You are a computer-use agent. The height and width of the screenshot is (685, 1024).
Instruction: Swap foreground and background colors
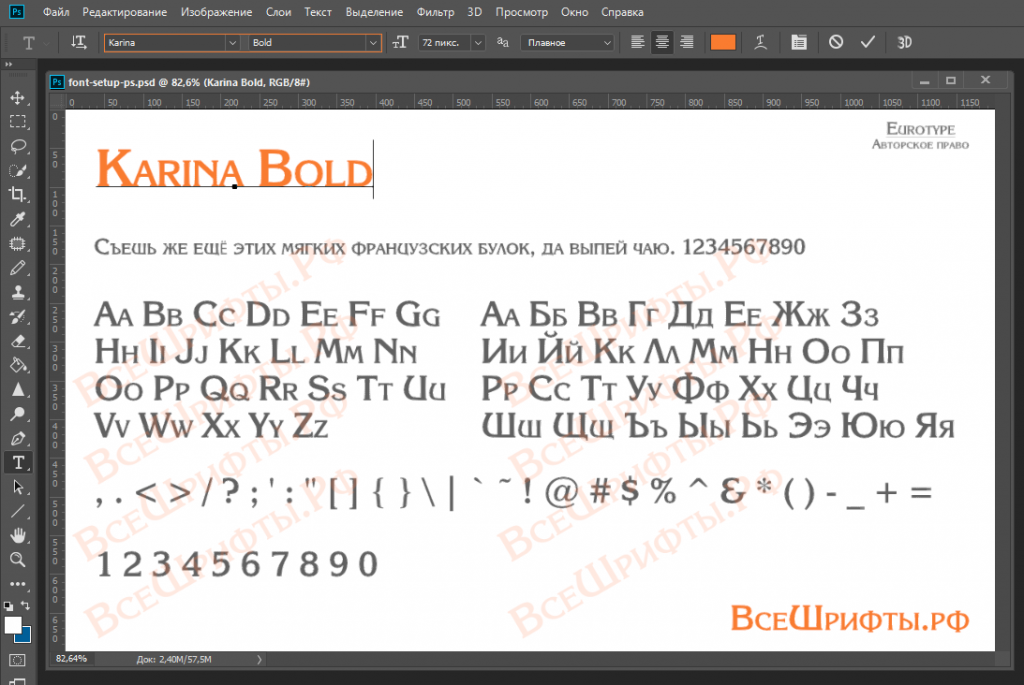click(x=25, y=606)
